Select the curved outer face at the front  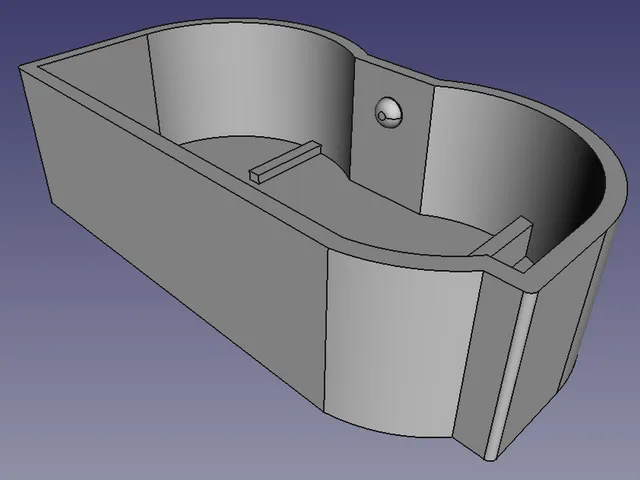point(398,347)
